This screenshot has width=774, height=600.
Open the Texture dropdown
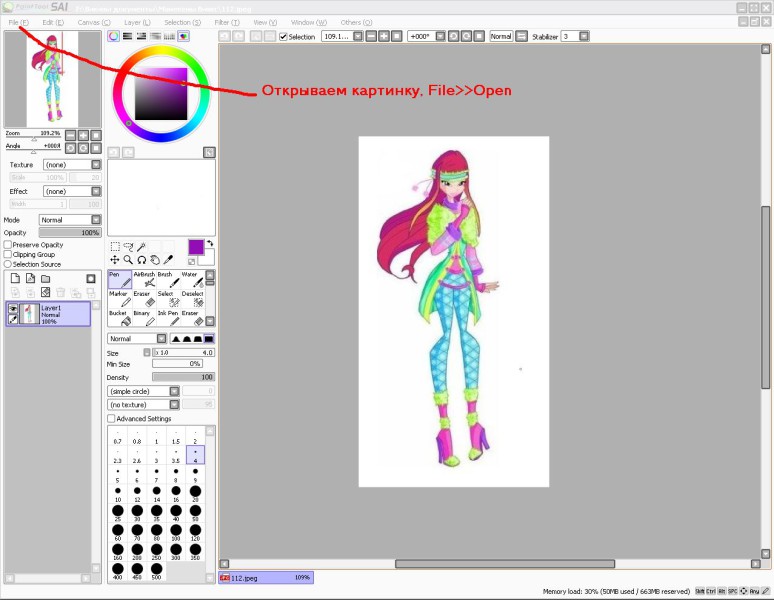(96, 165)
